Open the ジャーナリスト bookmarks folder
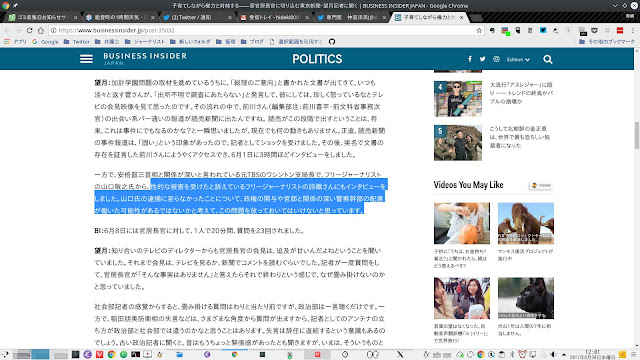 (145, 42)
